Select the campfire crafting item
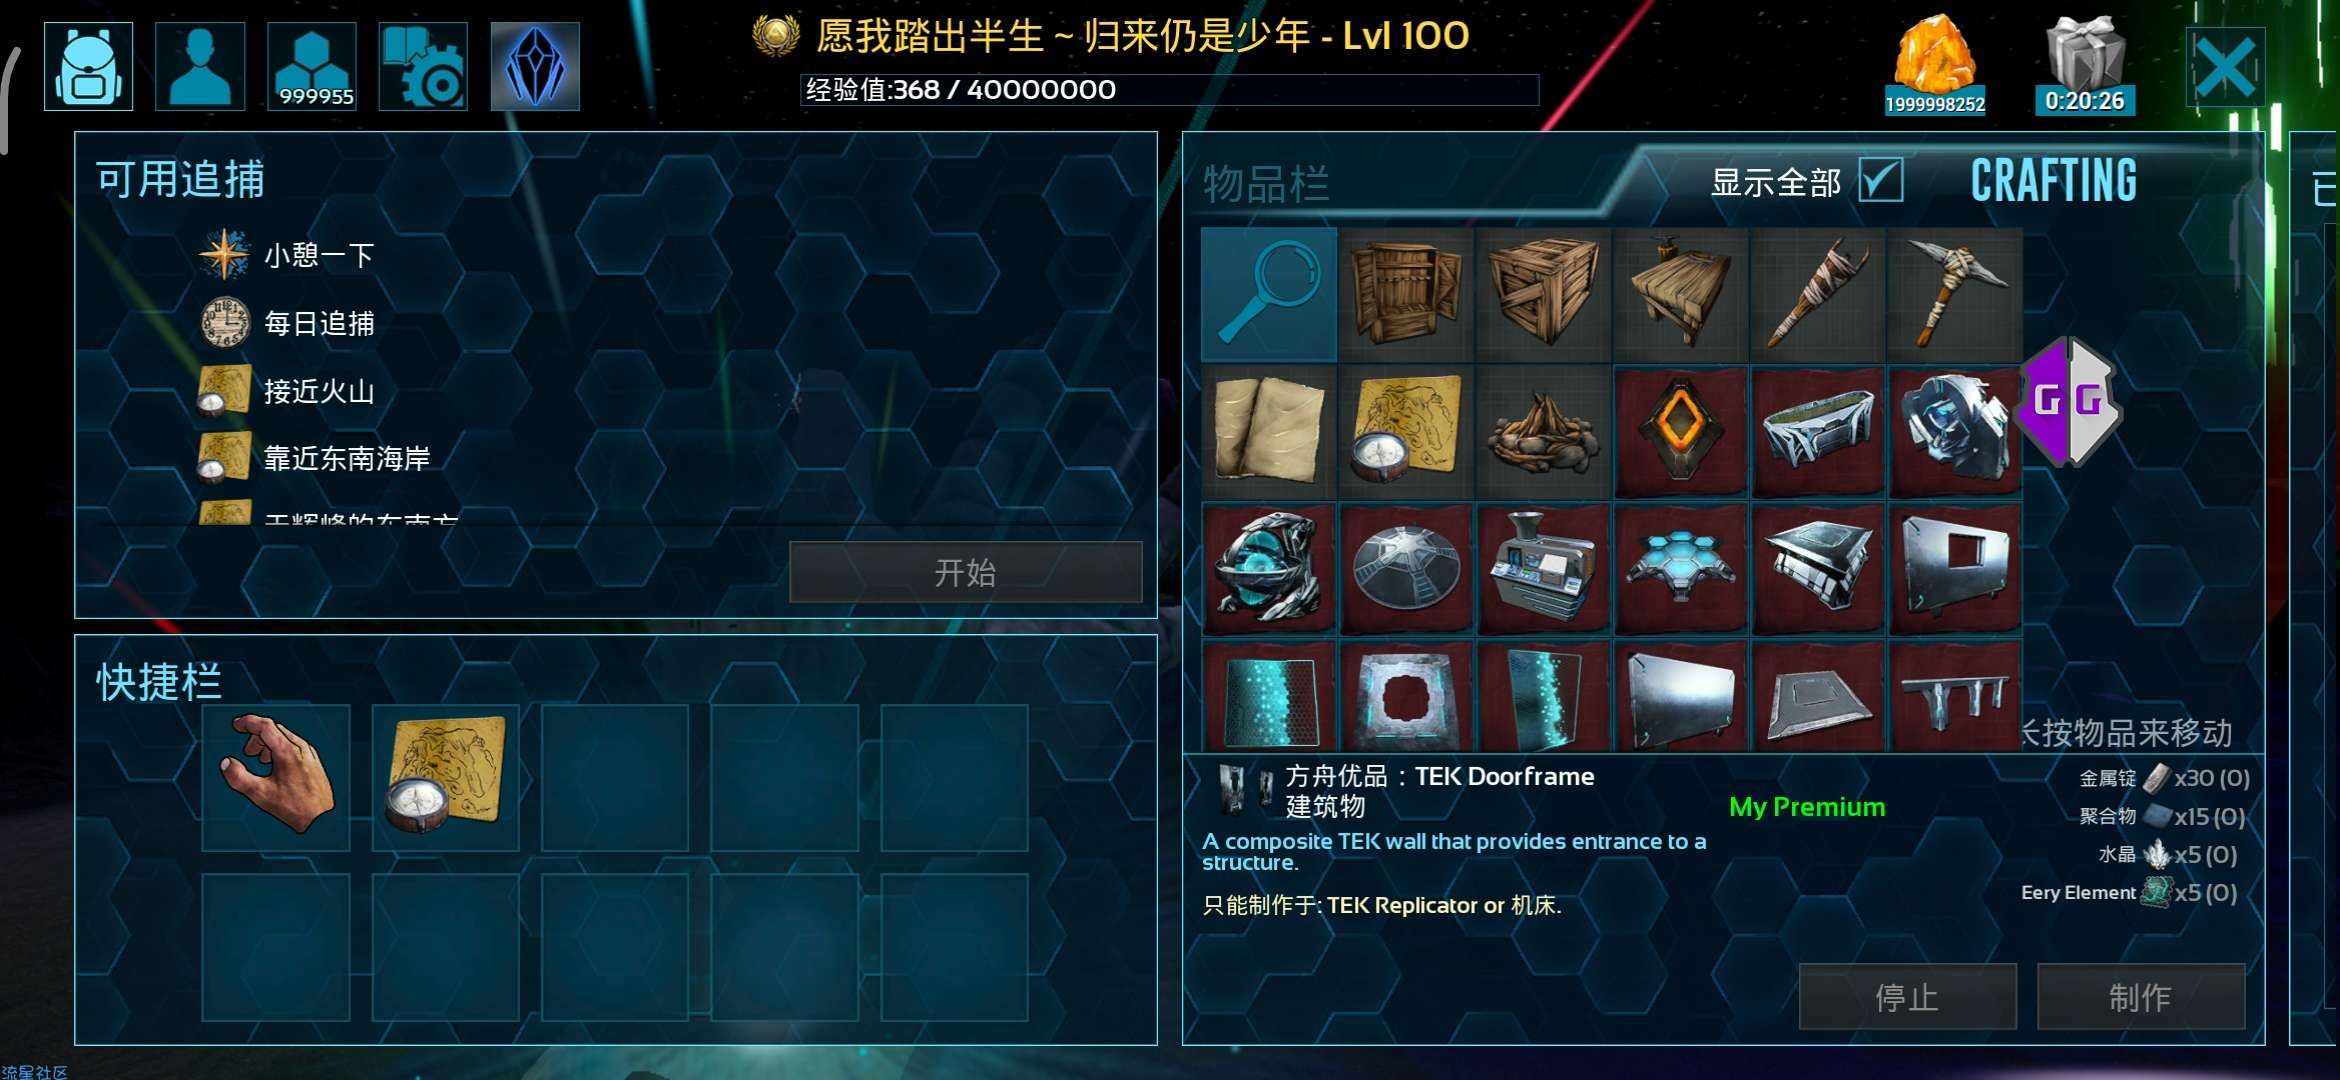The height and width of the screenshot is (1080, 2340). click(x=1543, y=432)
